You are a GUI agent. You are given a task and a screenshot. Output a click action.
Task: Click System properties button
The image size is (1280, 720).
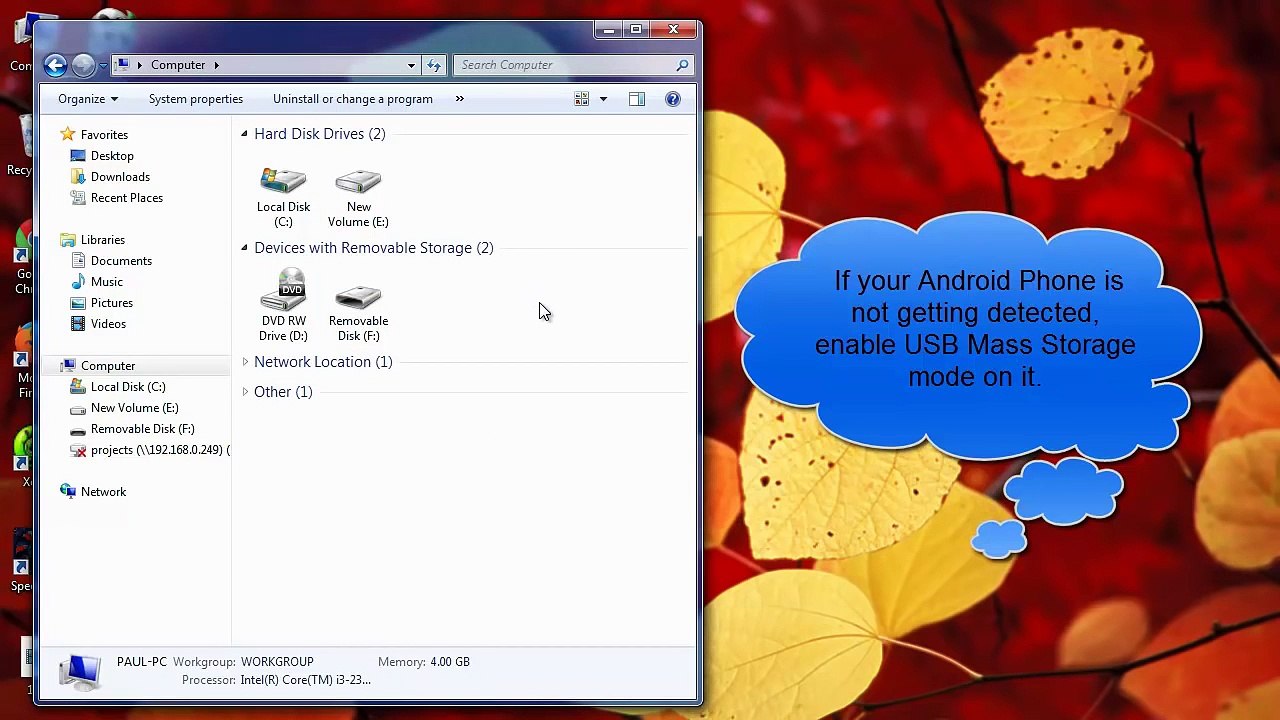click(196, 99)
